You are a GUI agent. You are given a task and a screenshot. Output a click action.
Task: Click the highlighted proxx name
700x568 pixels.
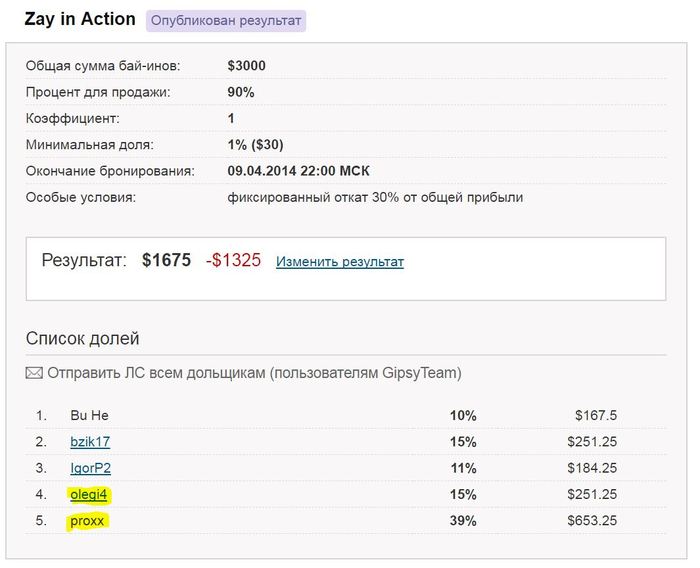[x=87, y=521]
